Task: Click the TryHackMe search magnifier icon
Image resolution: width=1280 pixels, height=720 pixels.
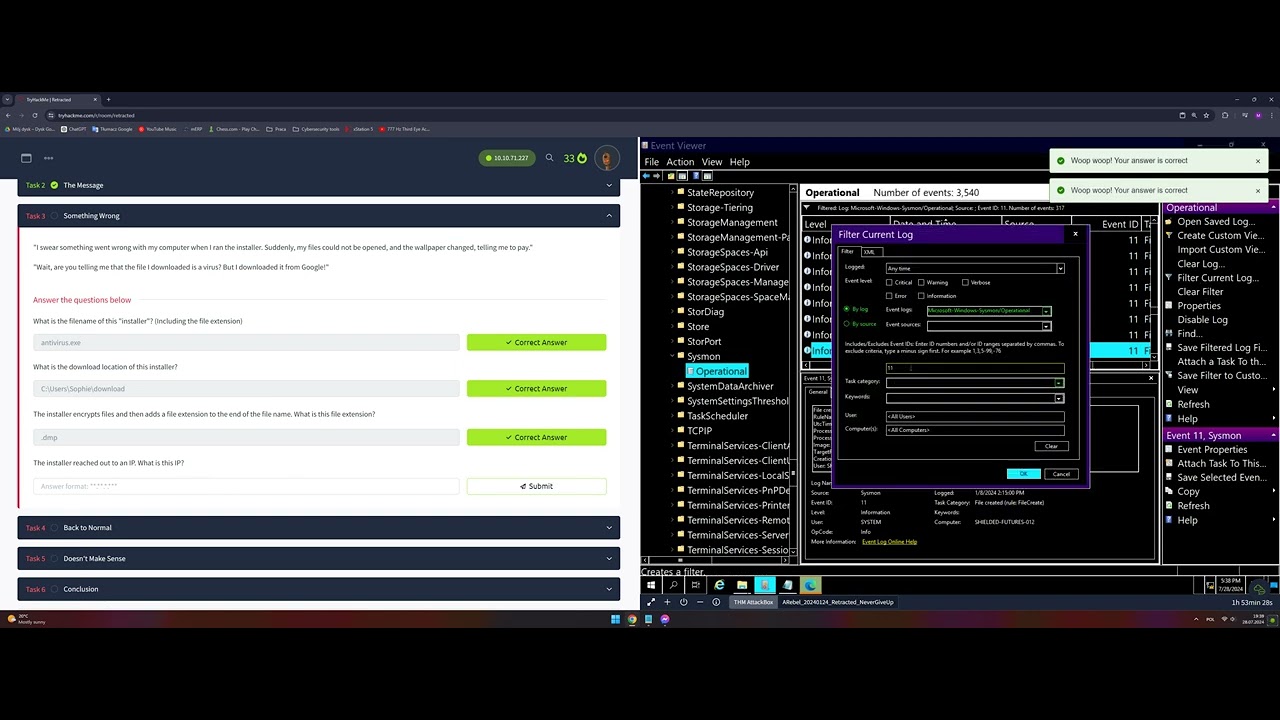Action: click(549, 158)
